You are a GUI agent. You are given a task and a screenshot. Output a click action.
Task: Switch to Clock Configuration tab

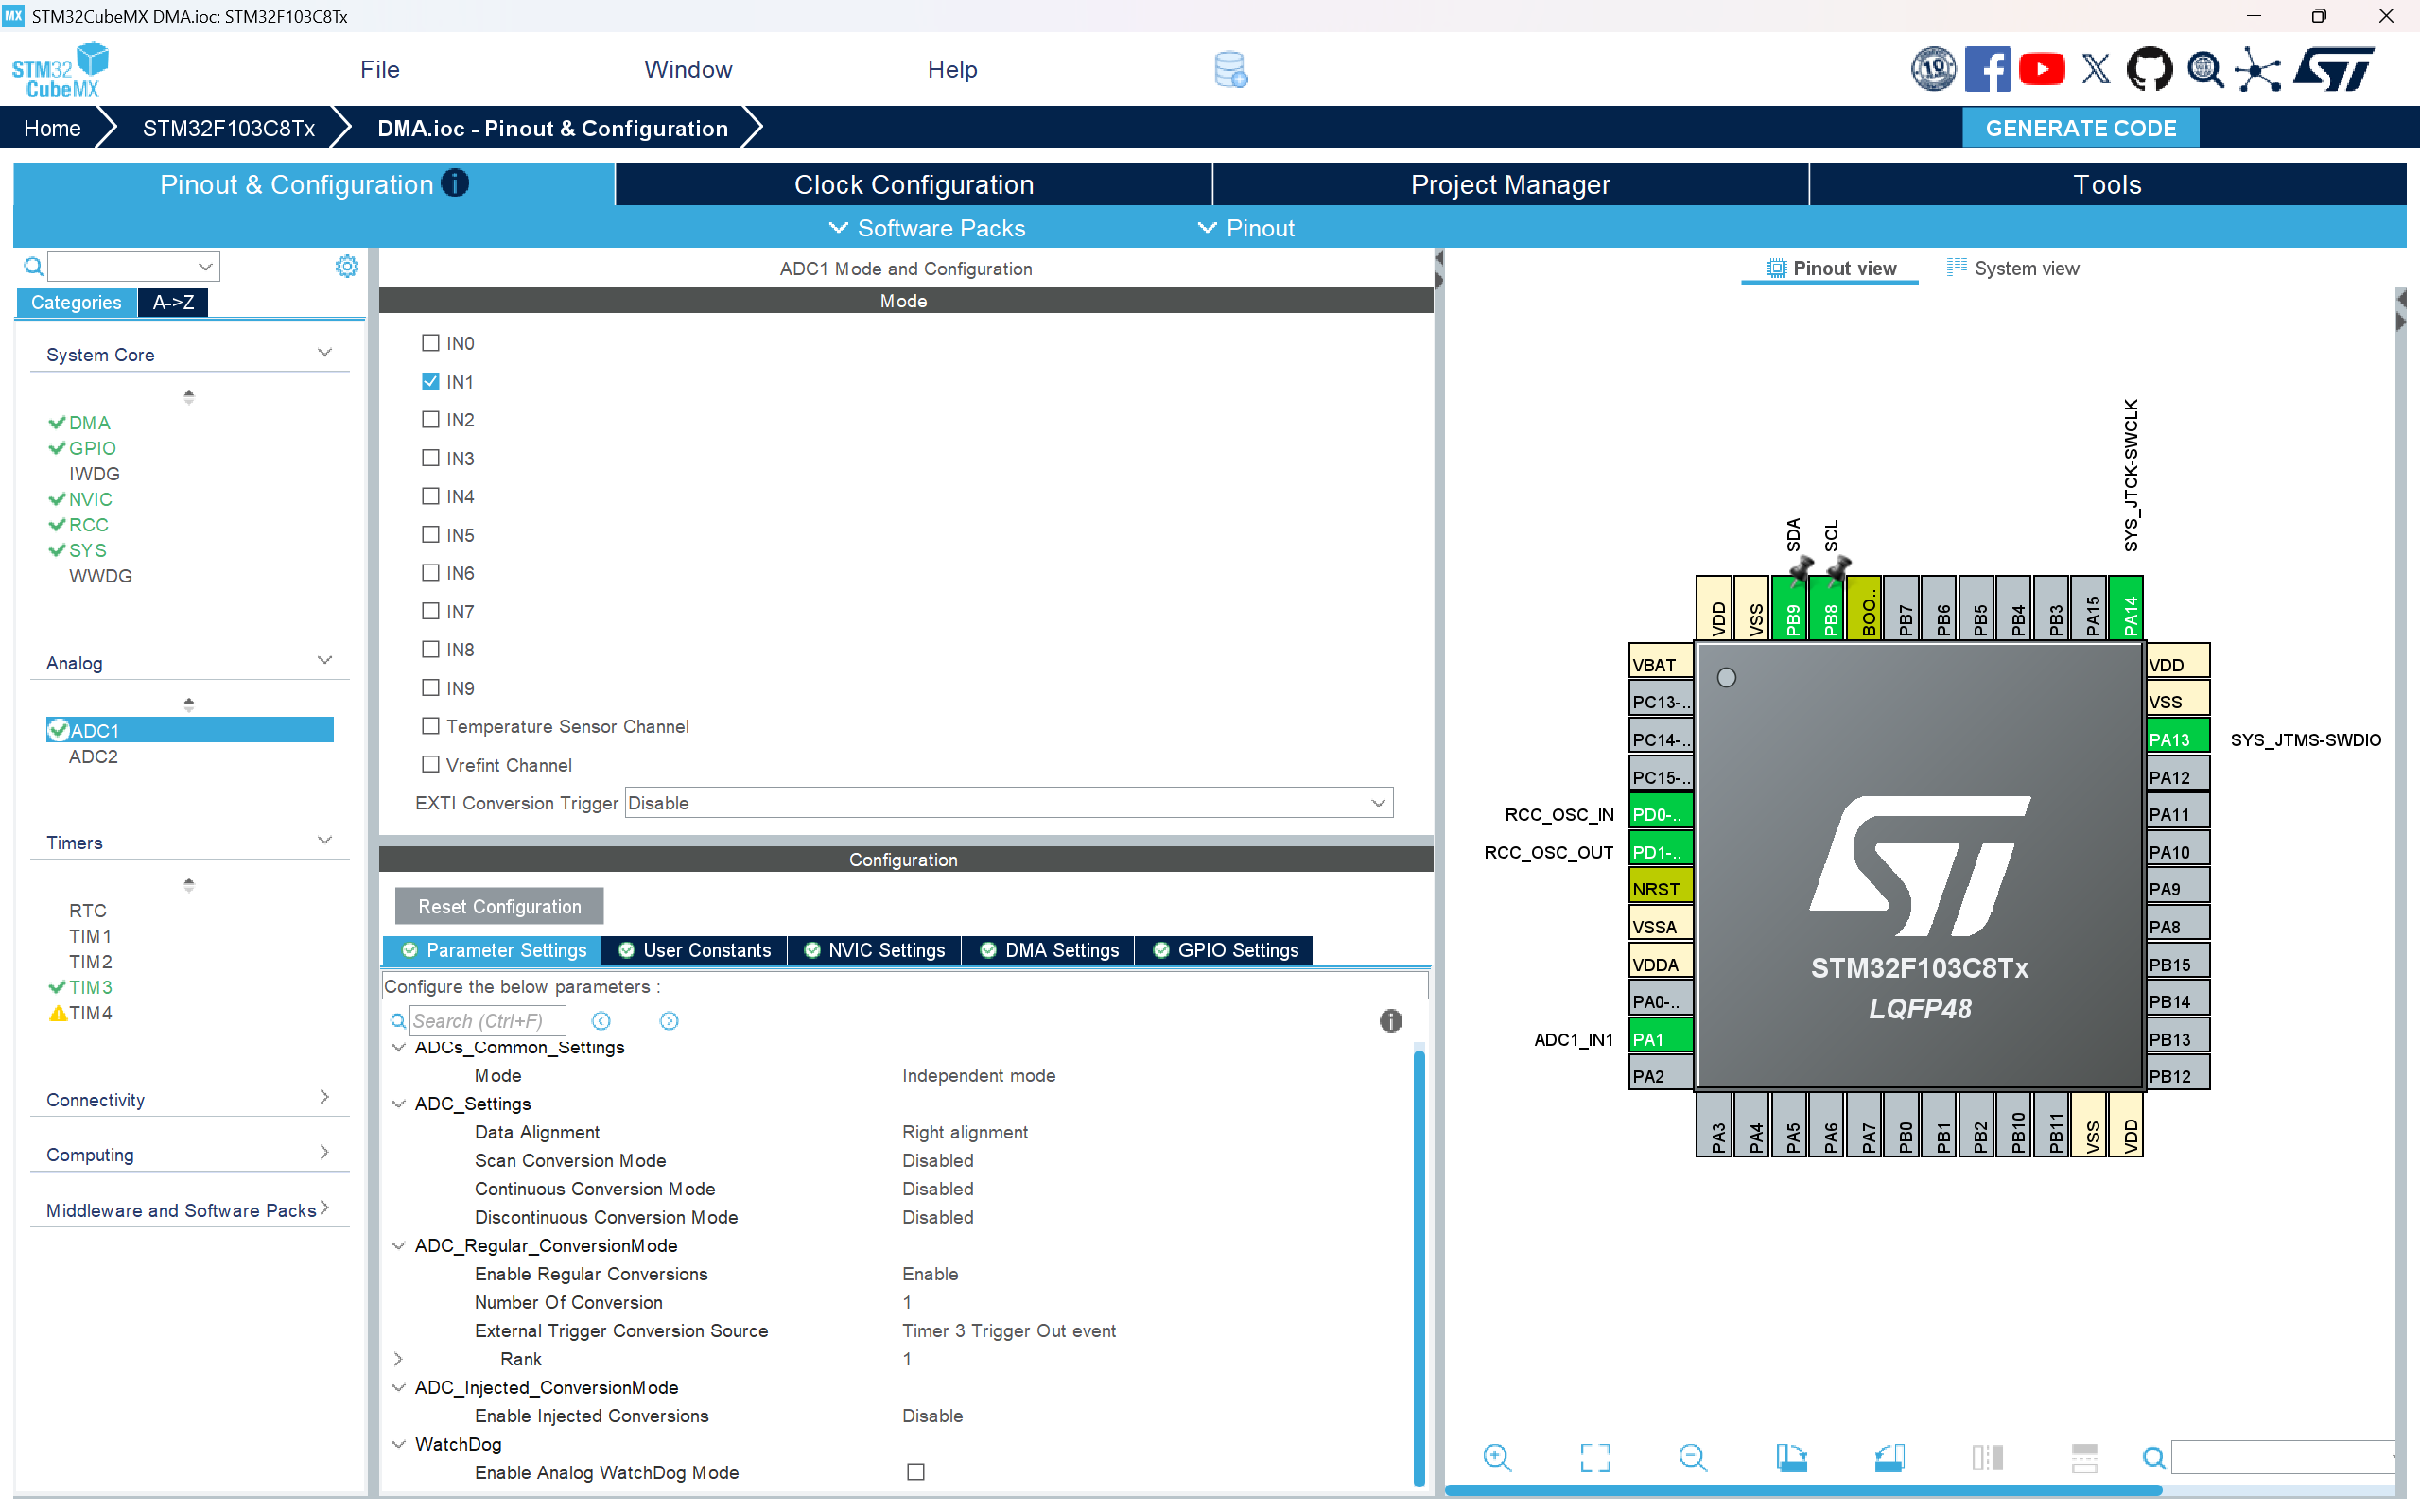[x=913, y=185]
